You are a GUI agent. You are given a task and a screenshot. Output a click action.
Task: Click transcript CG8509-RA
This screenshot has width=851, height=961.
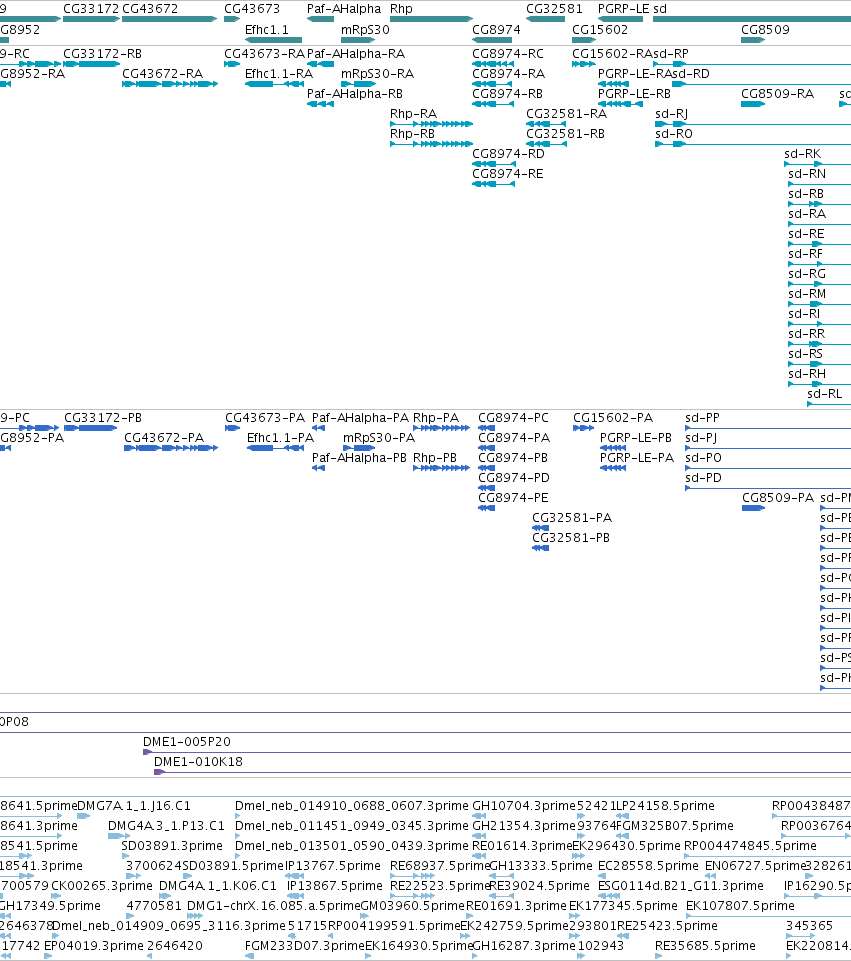777,94
